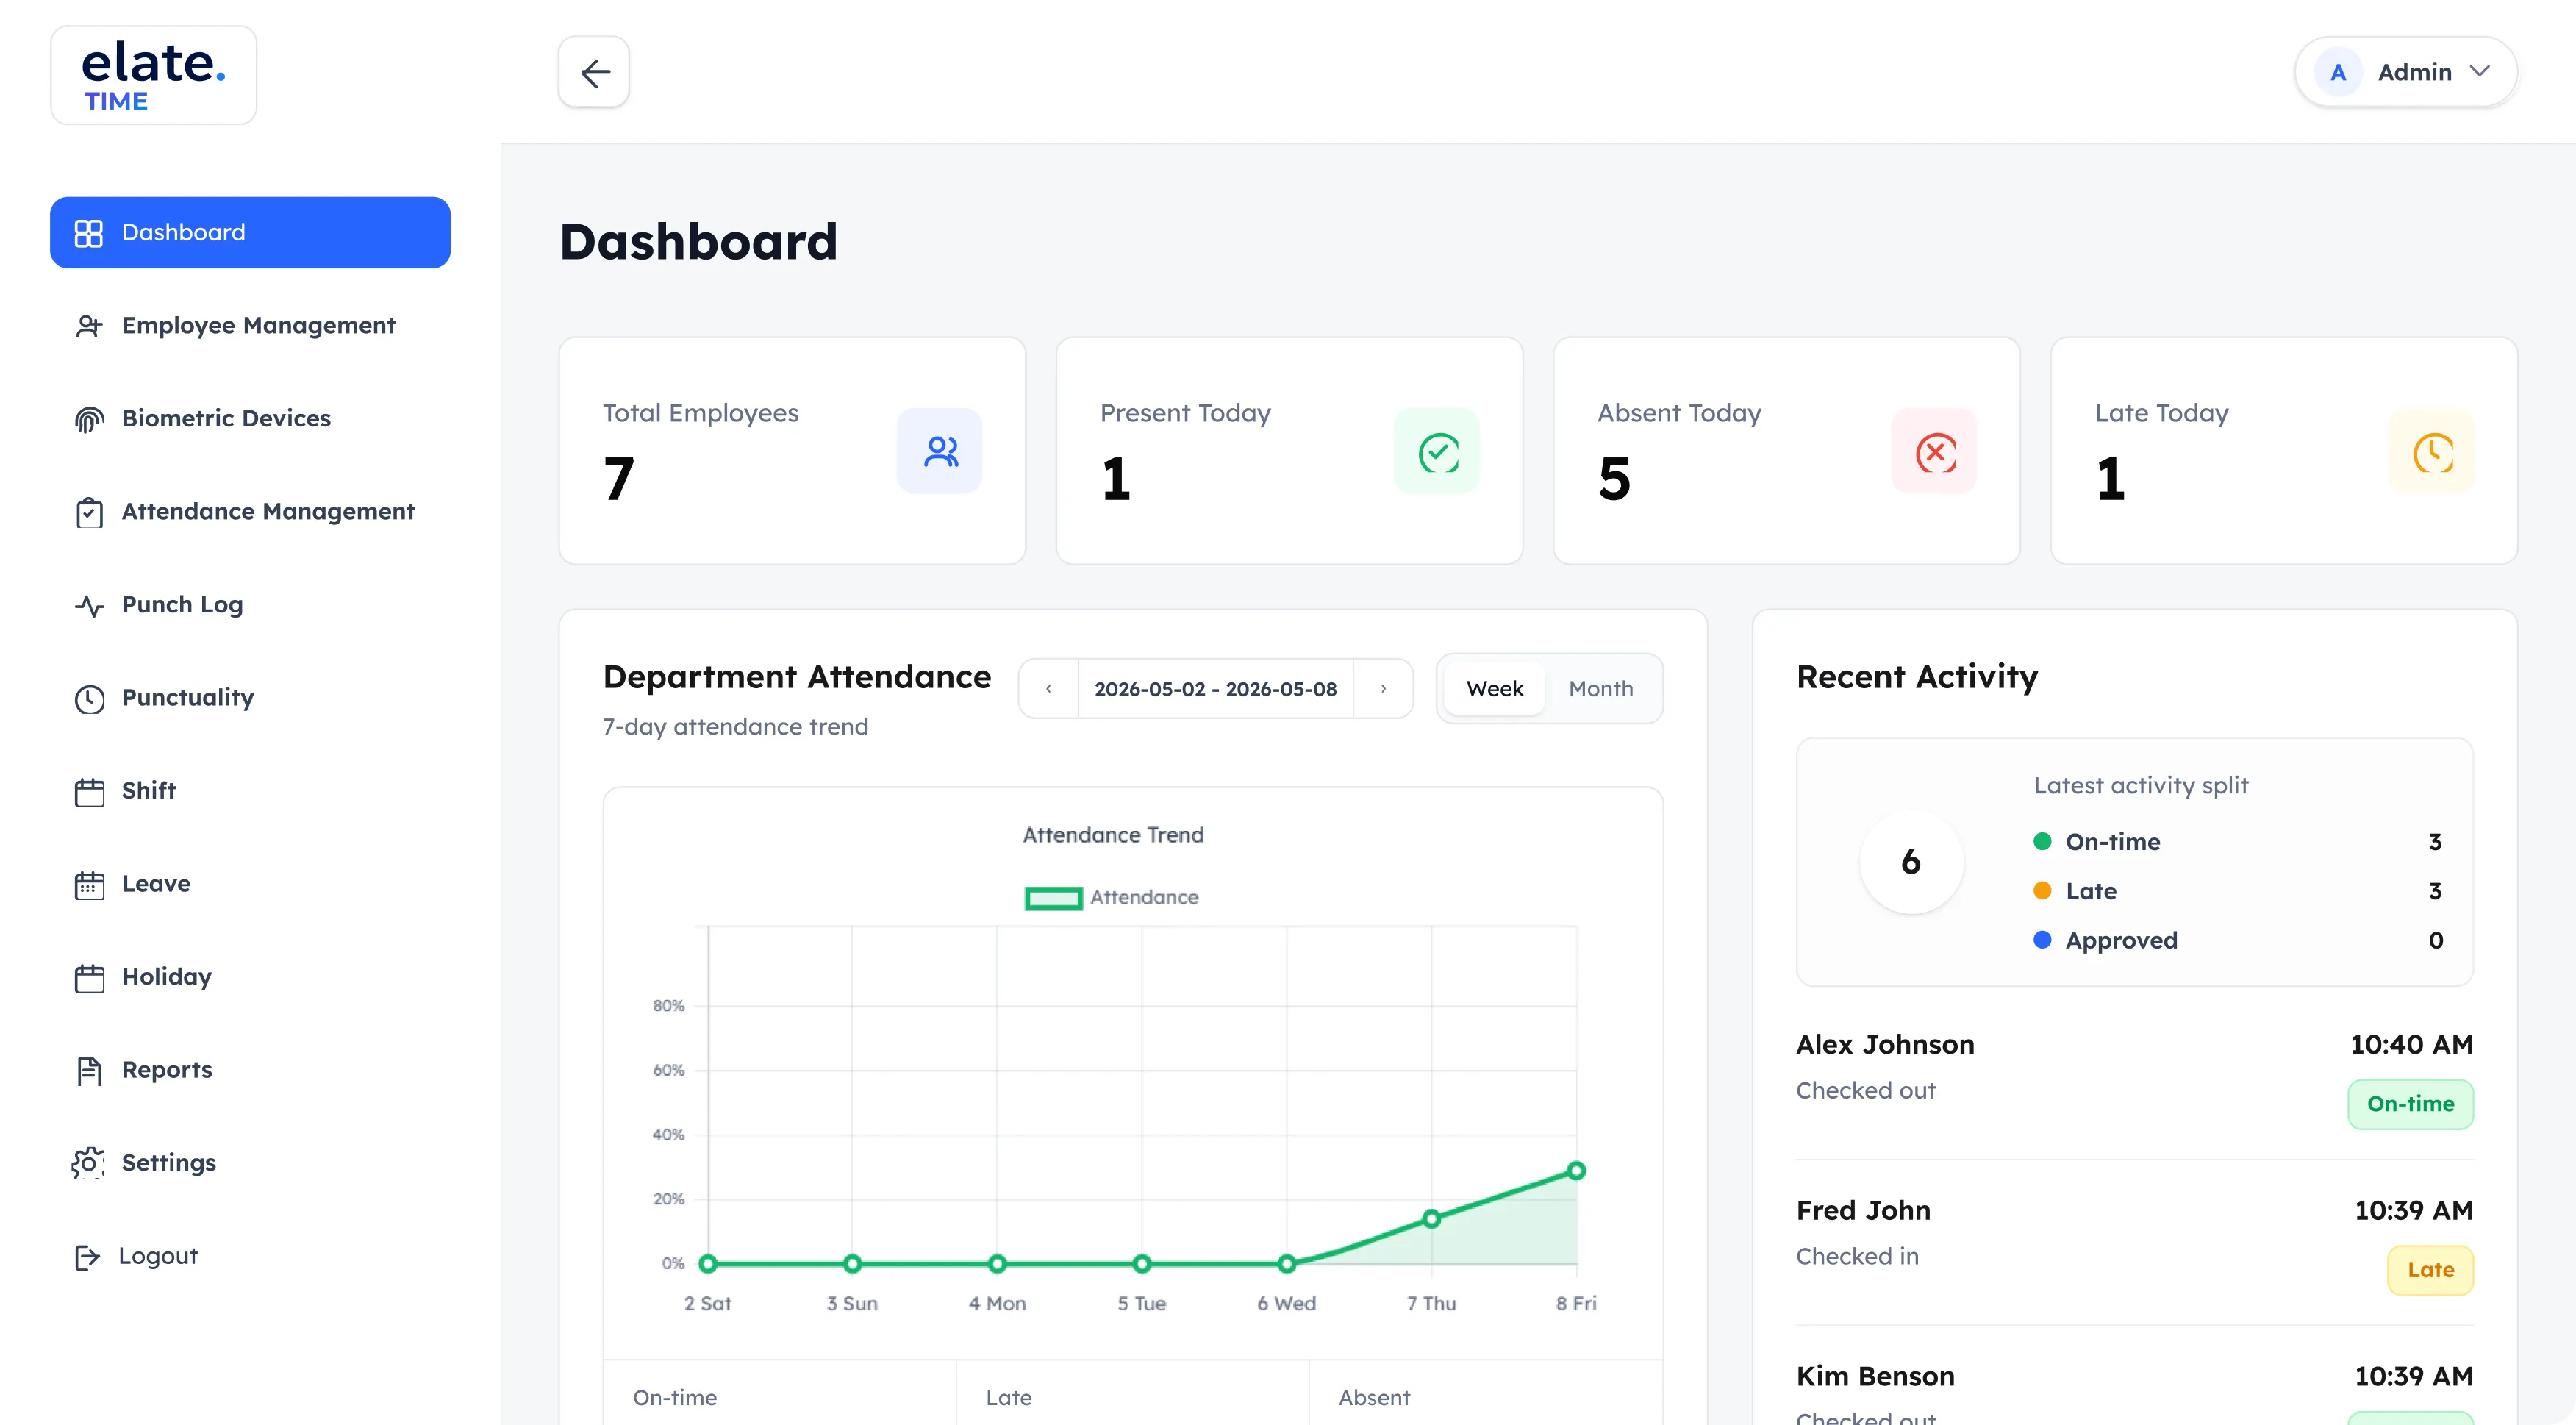Click Fred John's Late badge
This screenshot has width=2576, height=1425.
tap(2430, 1270)
